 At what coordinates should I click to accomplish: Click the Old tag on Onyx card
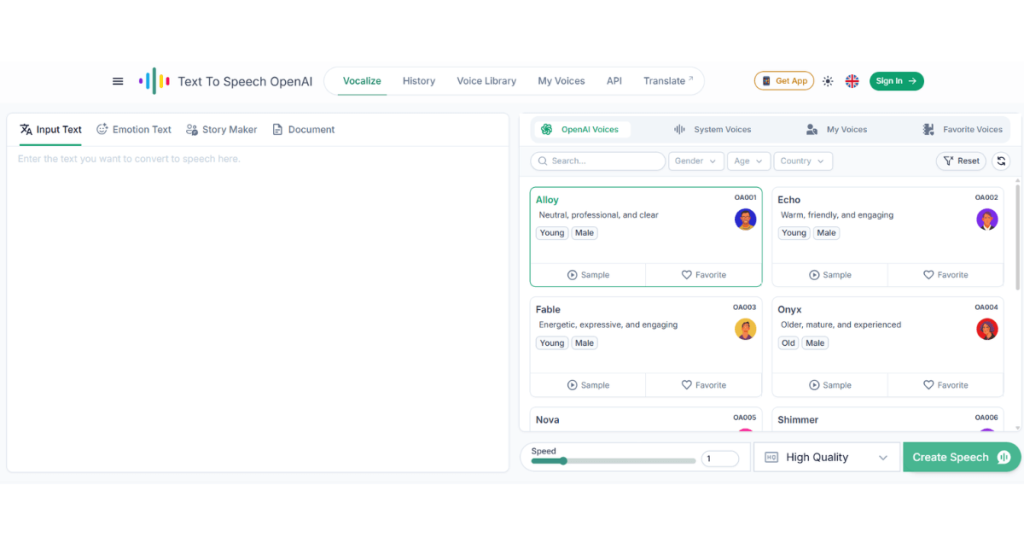pos(788,343)
